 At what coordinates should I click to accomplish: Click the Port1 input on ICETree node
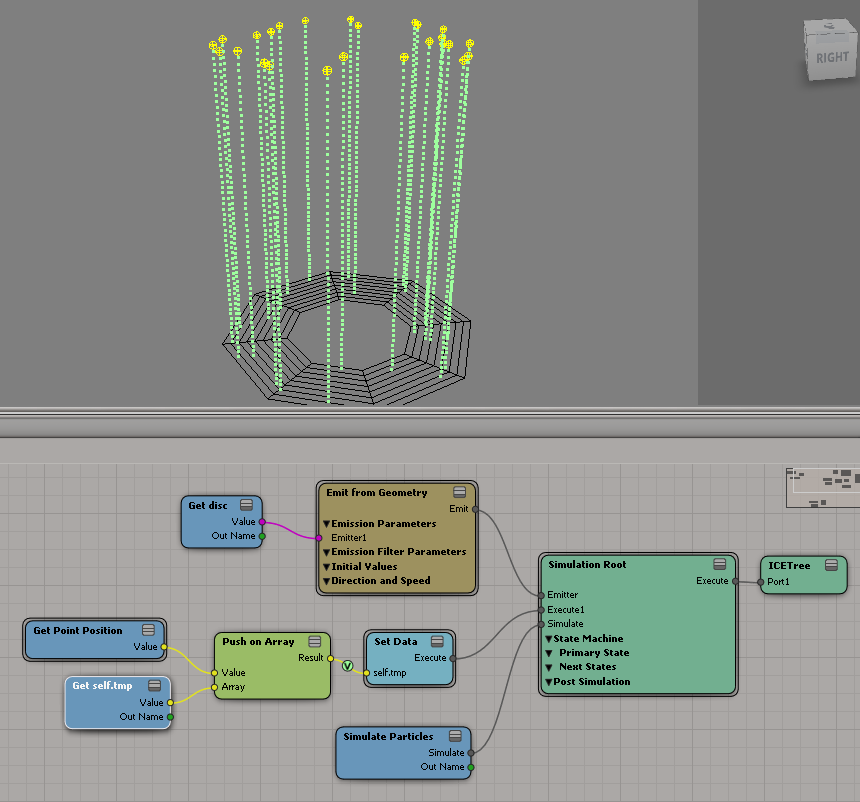click(762, 581)
